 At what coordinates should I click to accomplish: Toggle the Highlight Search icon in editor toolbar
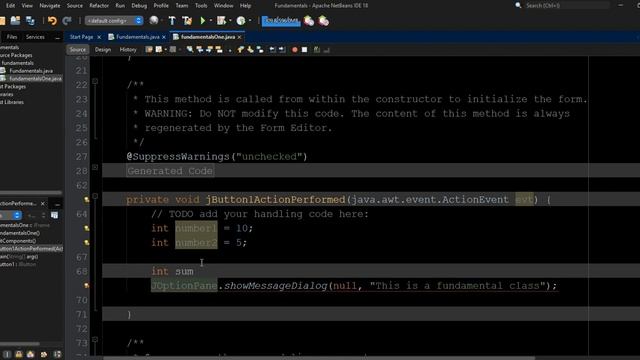(219, 49)
